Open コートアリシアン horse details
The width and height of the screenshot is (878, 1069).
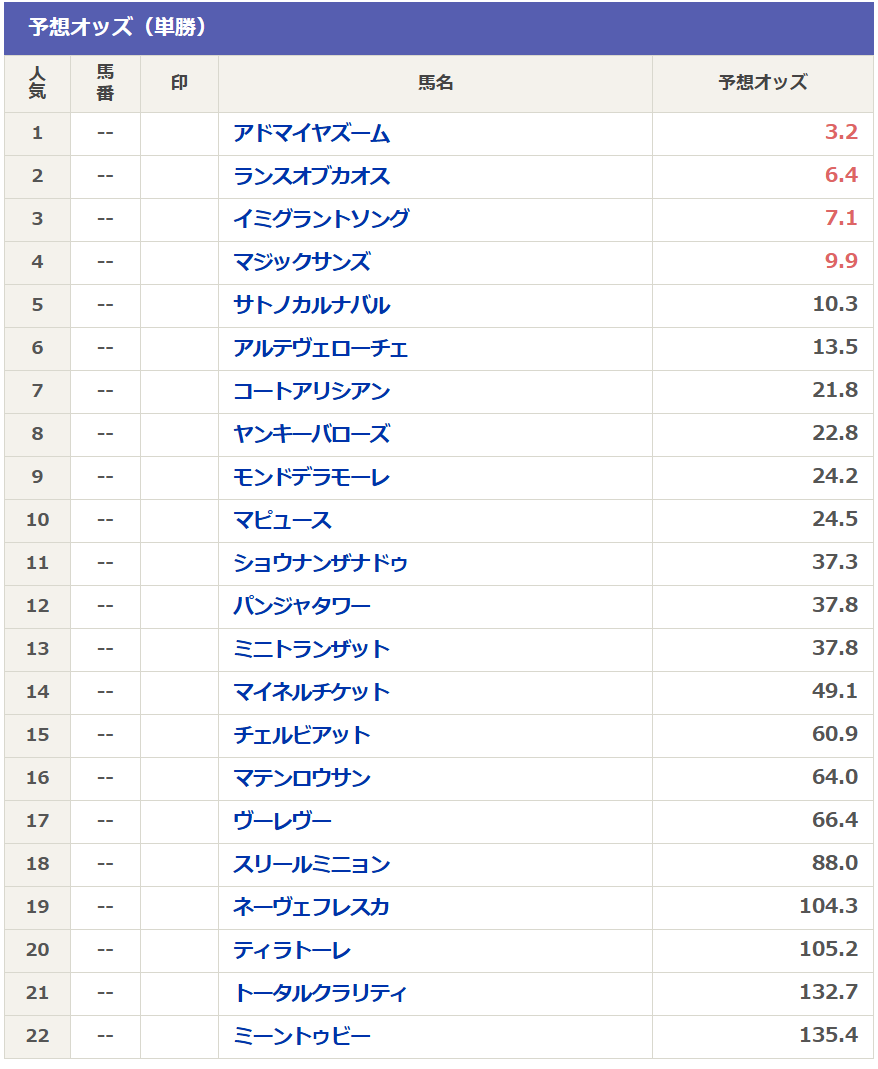[x=312, y=391]
